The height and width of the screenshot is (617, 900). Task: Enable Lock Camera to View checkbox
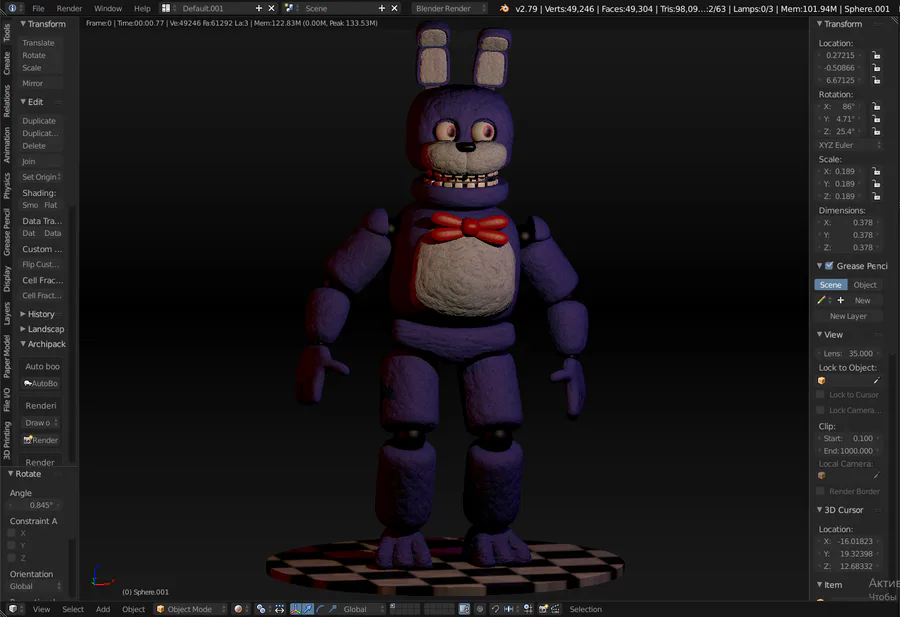coord(820,410)
